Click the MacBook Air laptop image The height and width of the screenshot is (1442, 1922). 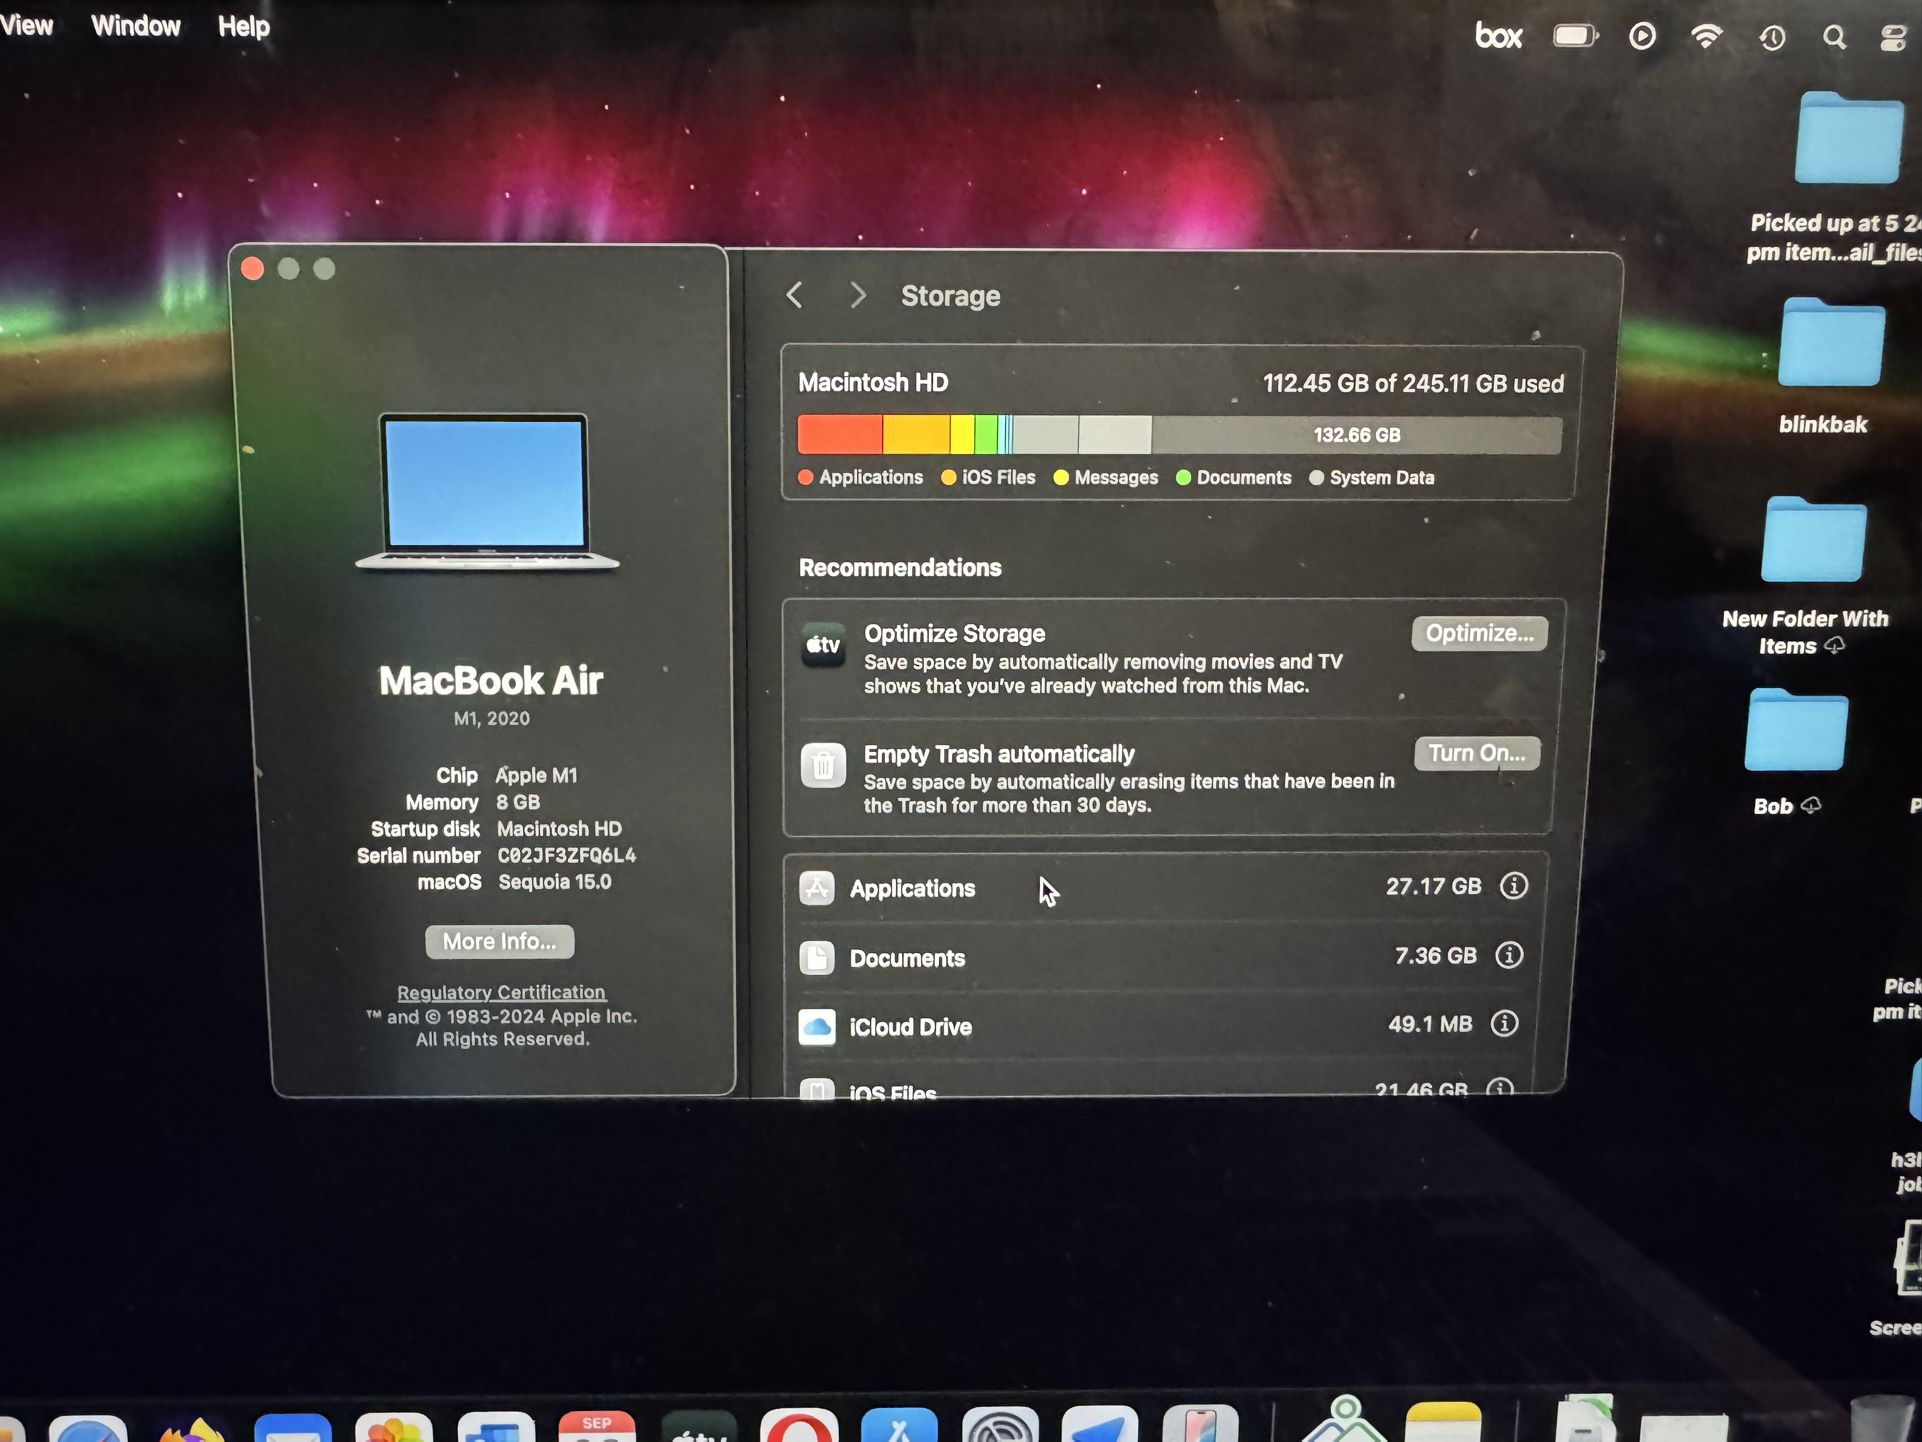487,491
